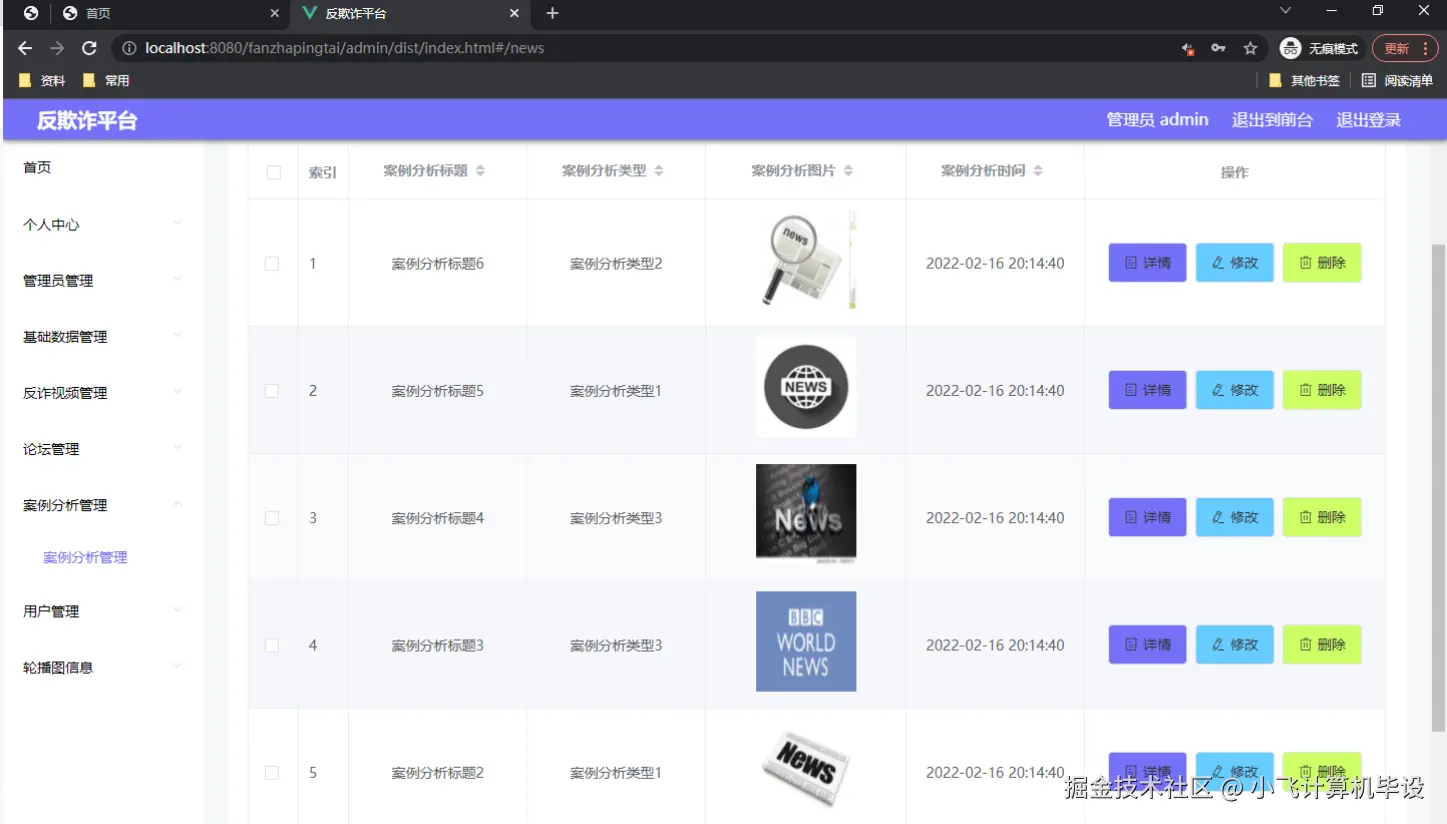Viewport: 1447px width, 824px height.
Task: Click 修改 for 案例分析标题5
Action: (1235, 390)
